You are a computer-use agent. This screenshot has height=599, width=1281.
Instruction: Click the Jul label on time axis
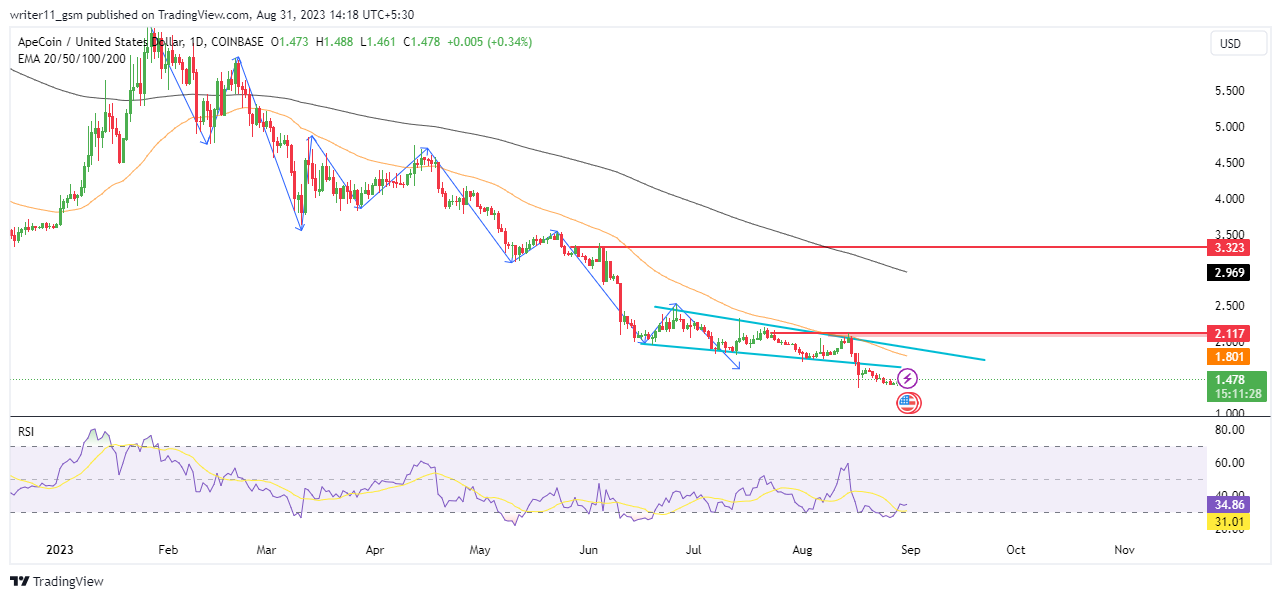point(694,550)
